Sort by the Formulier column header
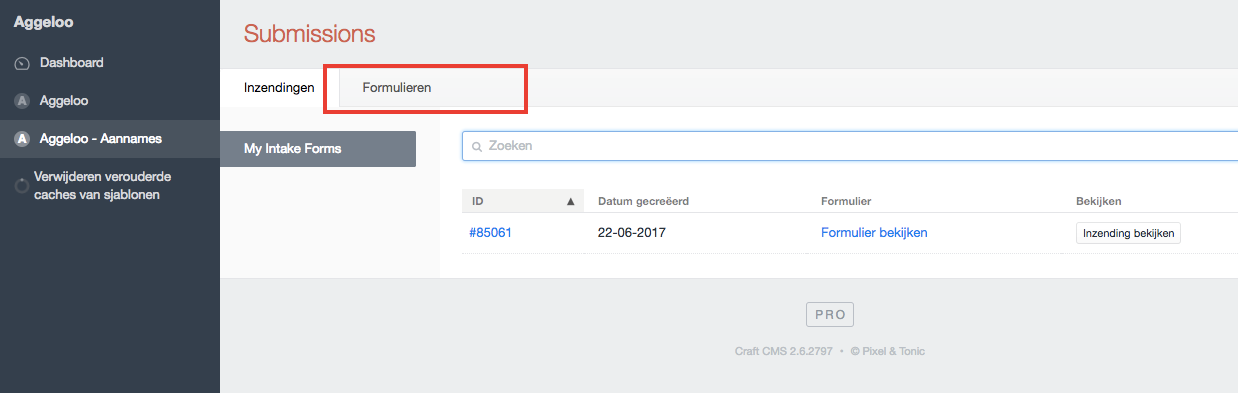 pyautogui.click(x=846, y=201)
